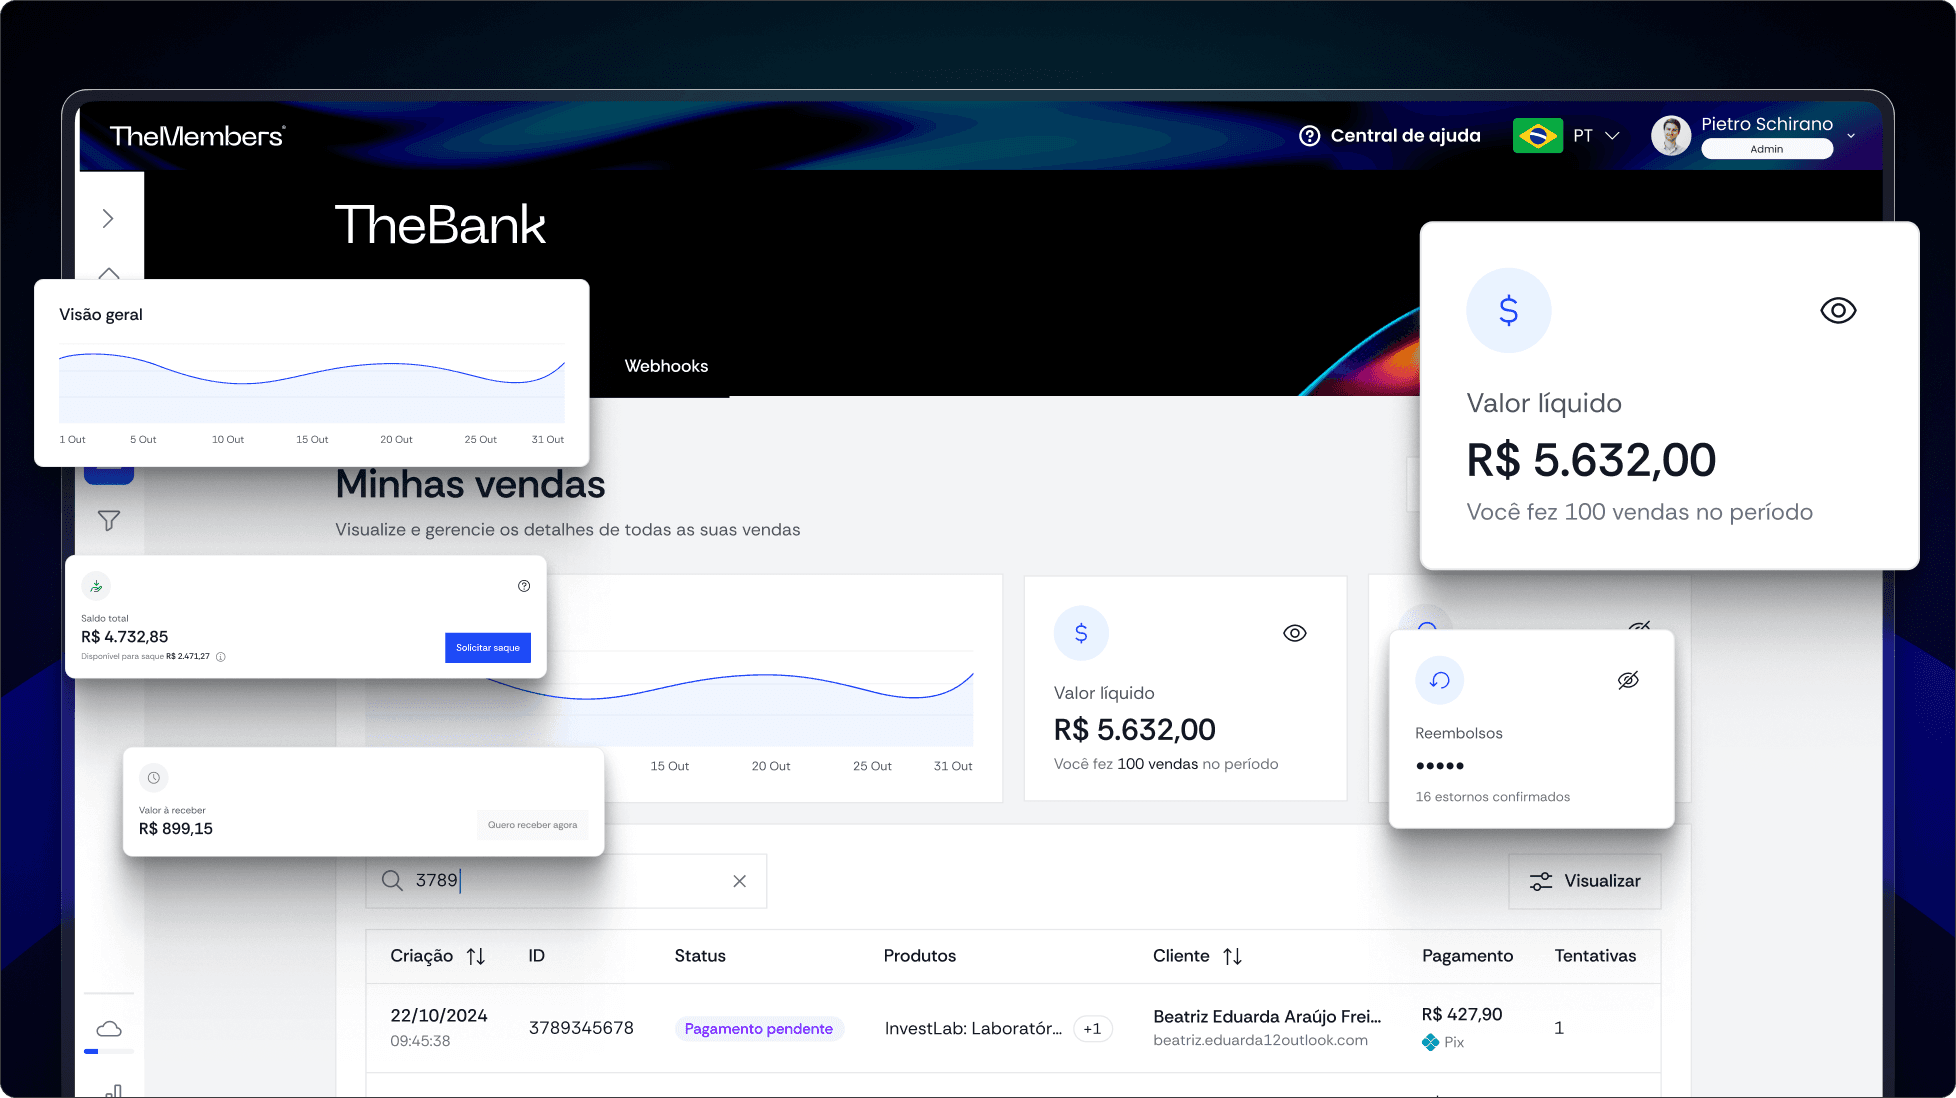The width and height of the screenshot is (1956, 1098).
Task: Click the storage progress bar under cloud icon
Action: pyautogui.click(x=109, y=1051)
